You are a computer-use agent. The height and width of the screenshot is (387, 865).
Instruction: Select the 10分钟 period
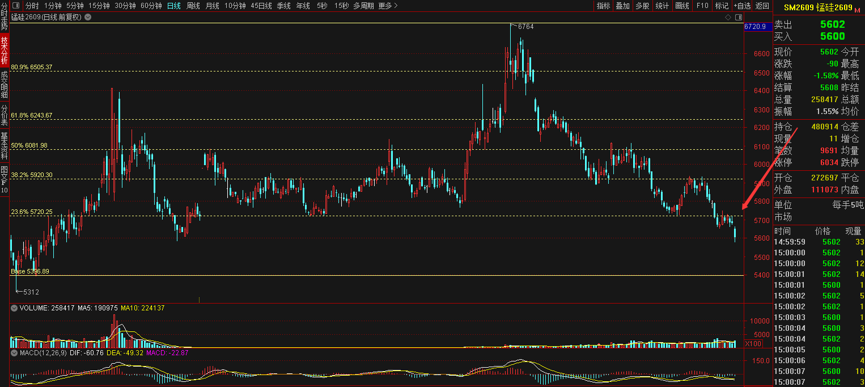click(x=235, y=6)
